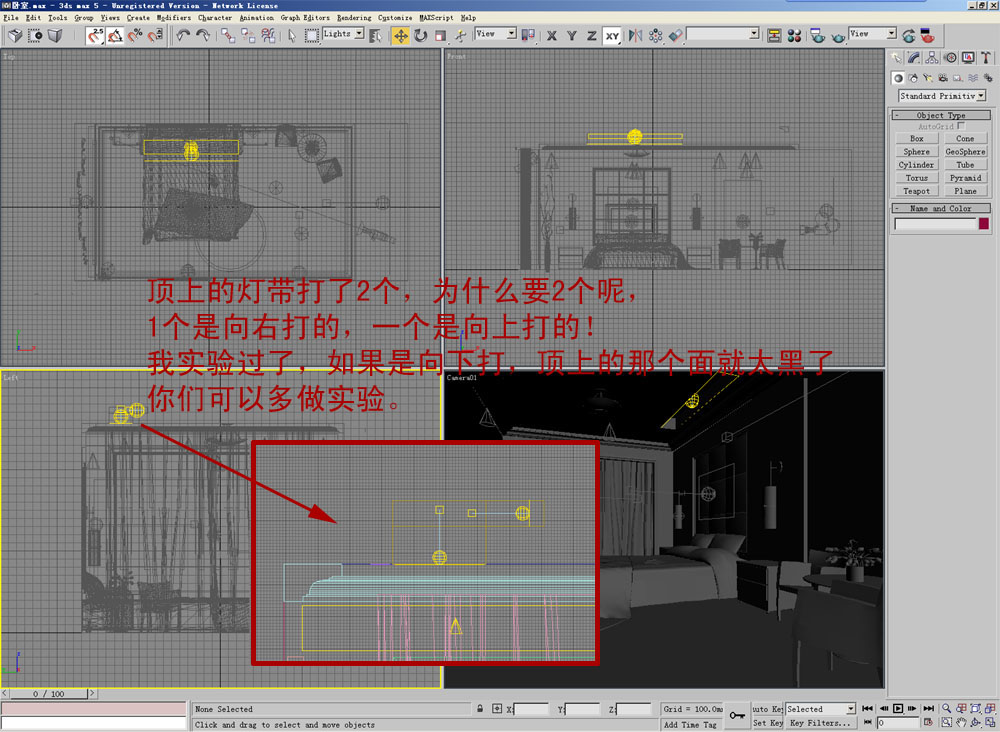This screenshot has height=732, width=1000.
Task: Open the named selection sets dropdown
Action: coord(723,33)
